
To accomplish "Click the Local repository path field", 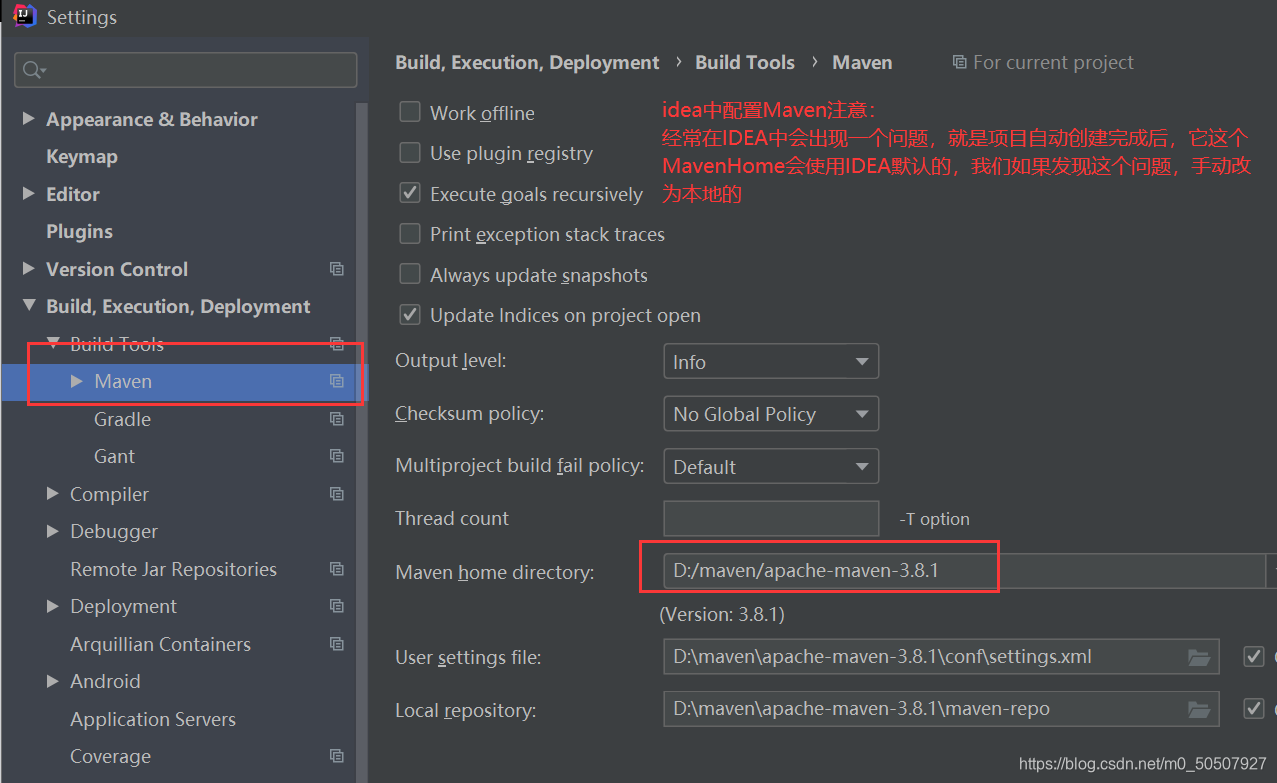I will pos(941,709).
